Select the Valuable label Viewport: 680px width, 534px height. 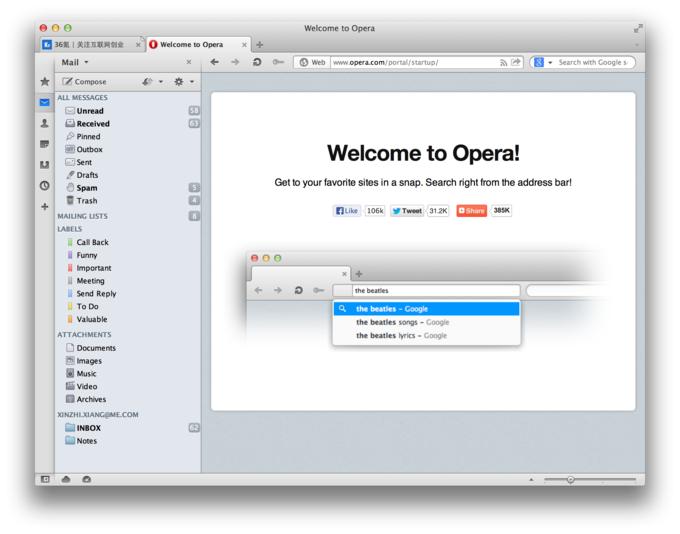[x=128, y=319]
